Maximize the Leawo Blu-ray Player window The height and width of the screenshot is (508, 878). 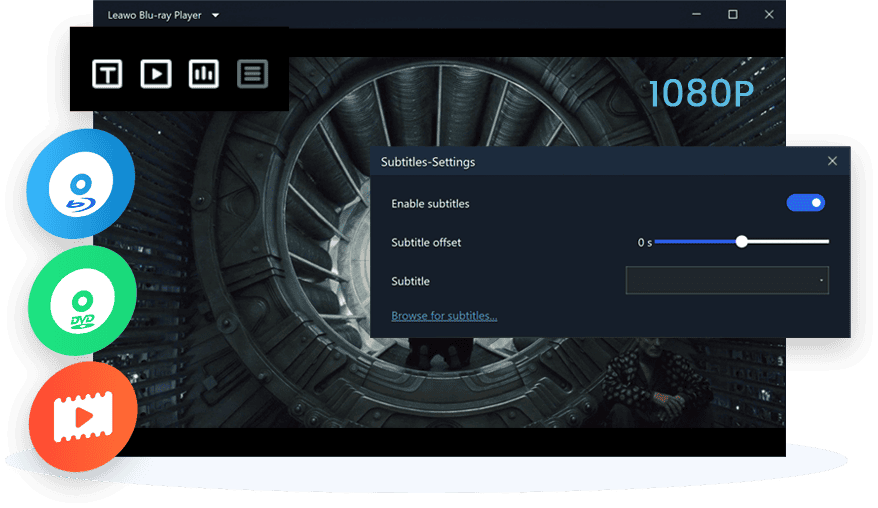point(732,15)
